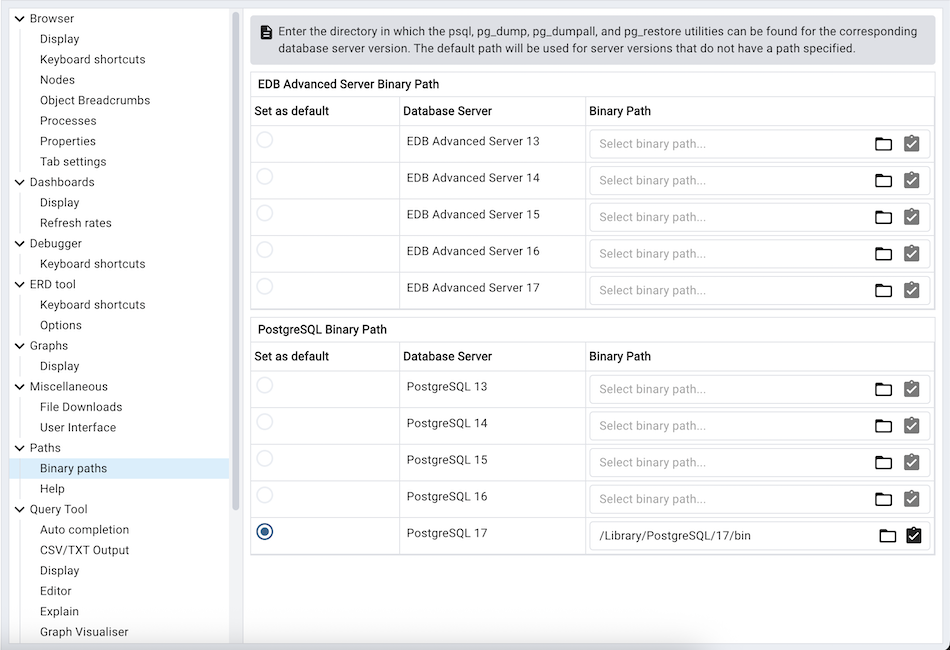950x650 pixels.
Task: Open the folder picker for PostgreSQL 16
Action: (883, 498)
